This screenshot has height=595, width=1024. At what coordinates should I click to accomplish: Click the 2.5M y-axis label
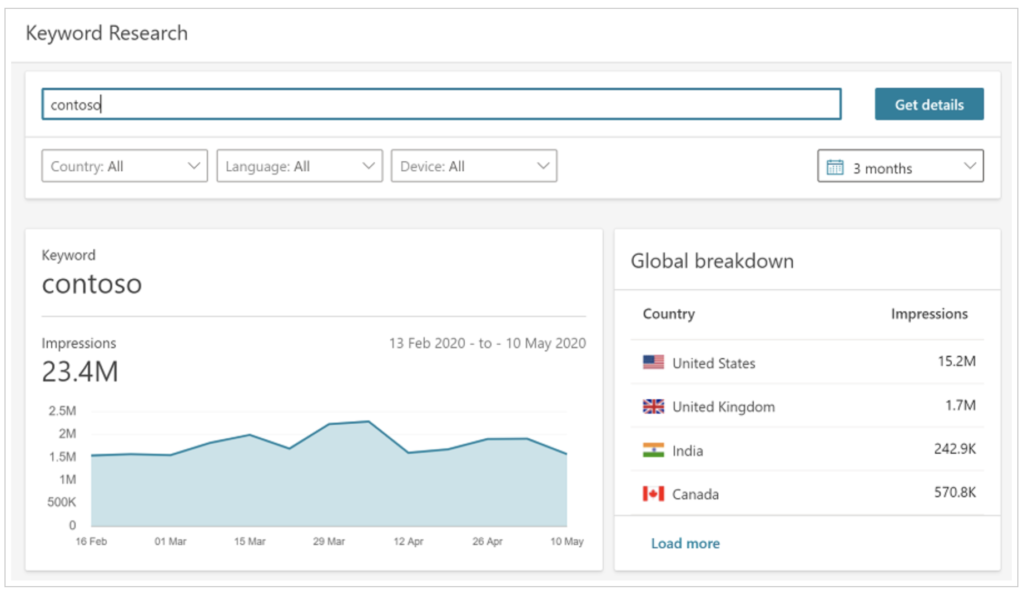[62, 411]
